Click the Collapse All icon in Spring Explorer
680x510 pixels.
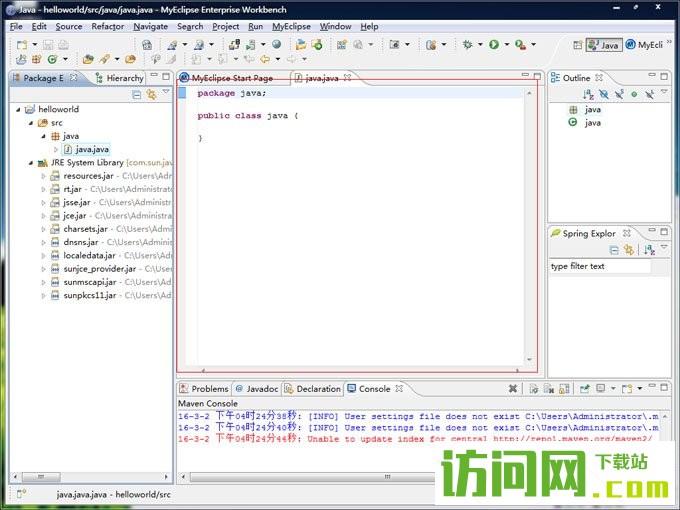[x=614, y=250]
